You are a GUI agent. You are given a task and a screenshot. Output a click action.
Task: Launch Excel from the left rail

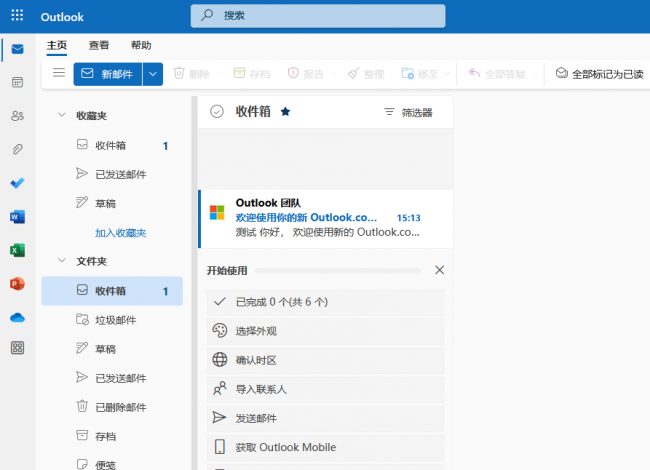17,250
